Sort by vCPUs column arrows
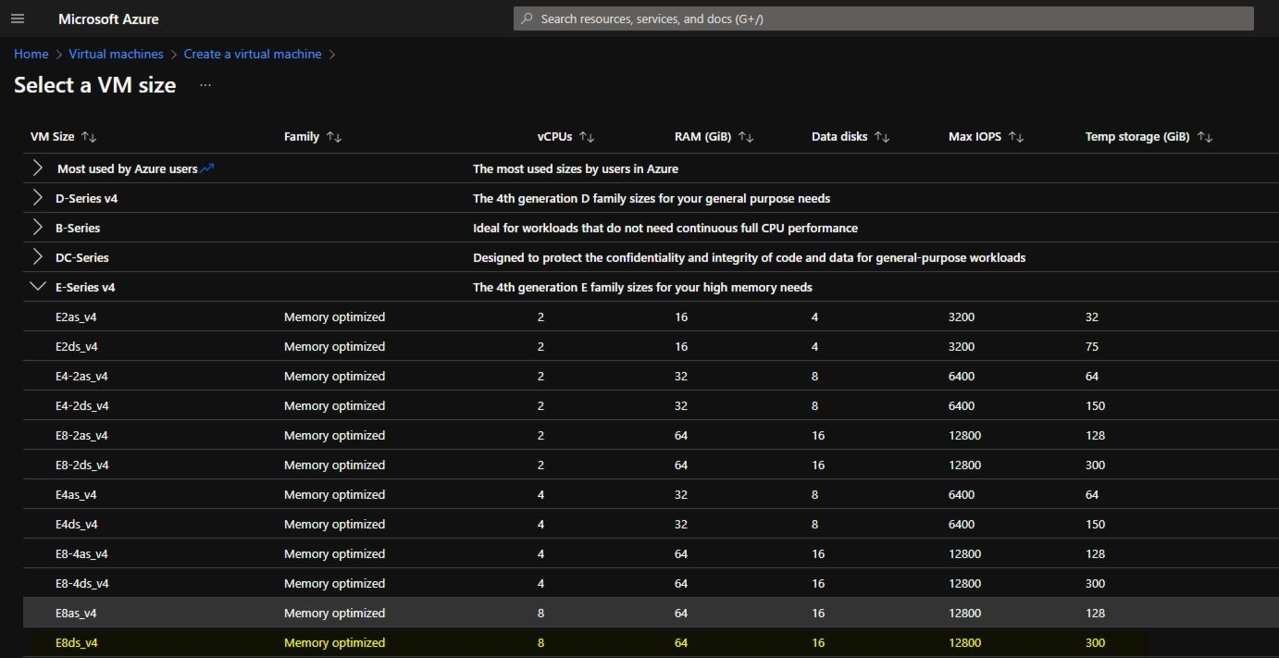This screenshot has height=658, width=1279. (587, 137)
